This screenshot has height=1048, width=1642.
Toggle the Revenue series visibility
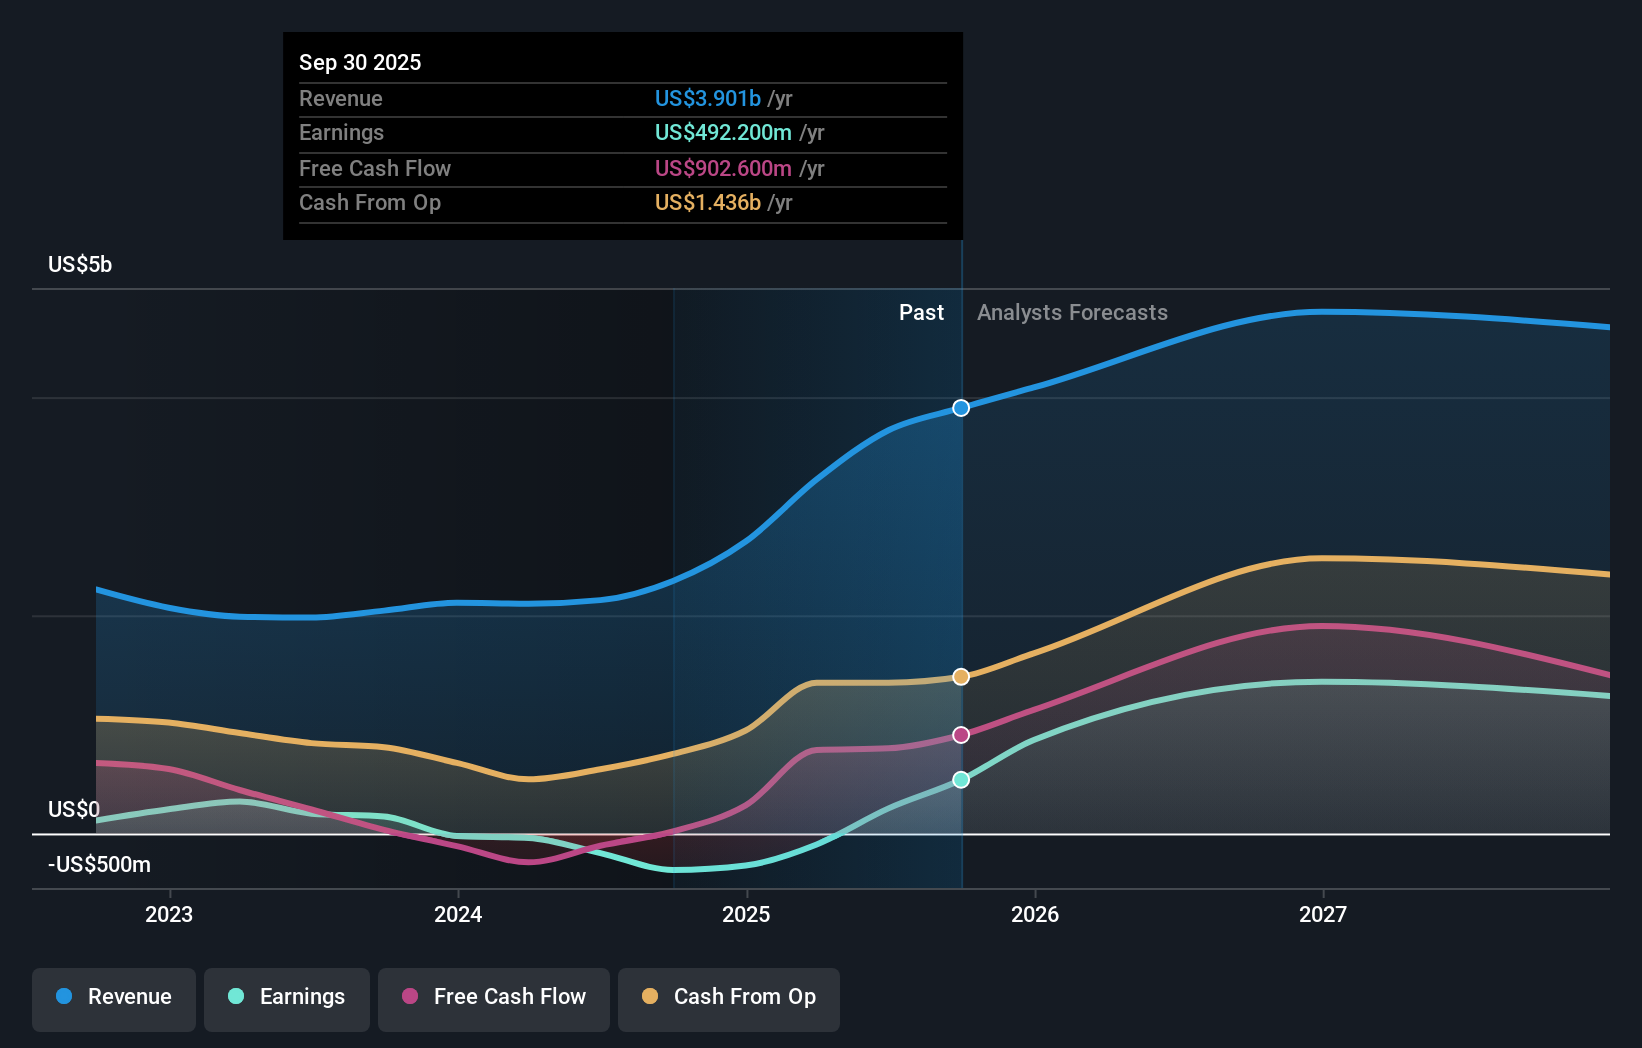113,997
